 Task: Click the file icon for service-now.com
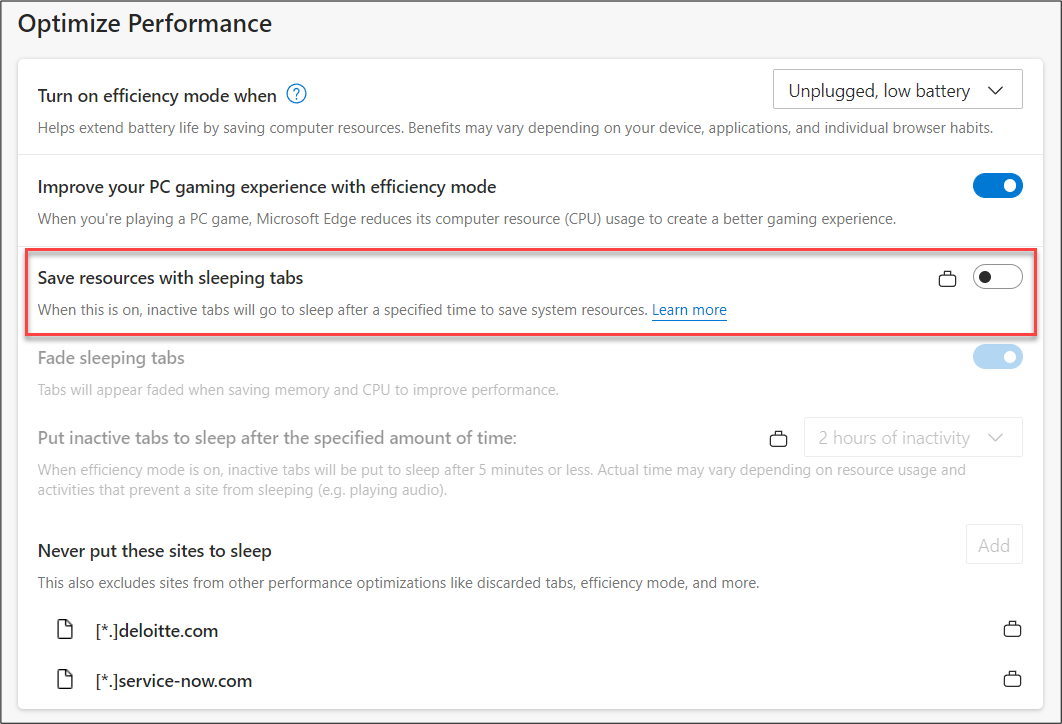(x=65, y=680)
